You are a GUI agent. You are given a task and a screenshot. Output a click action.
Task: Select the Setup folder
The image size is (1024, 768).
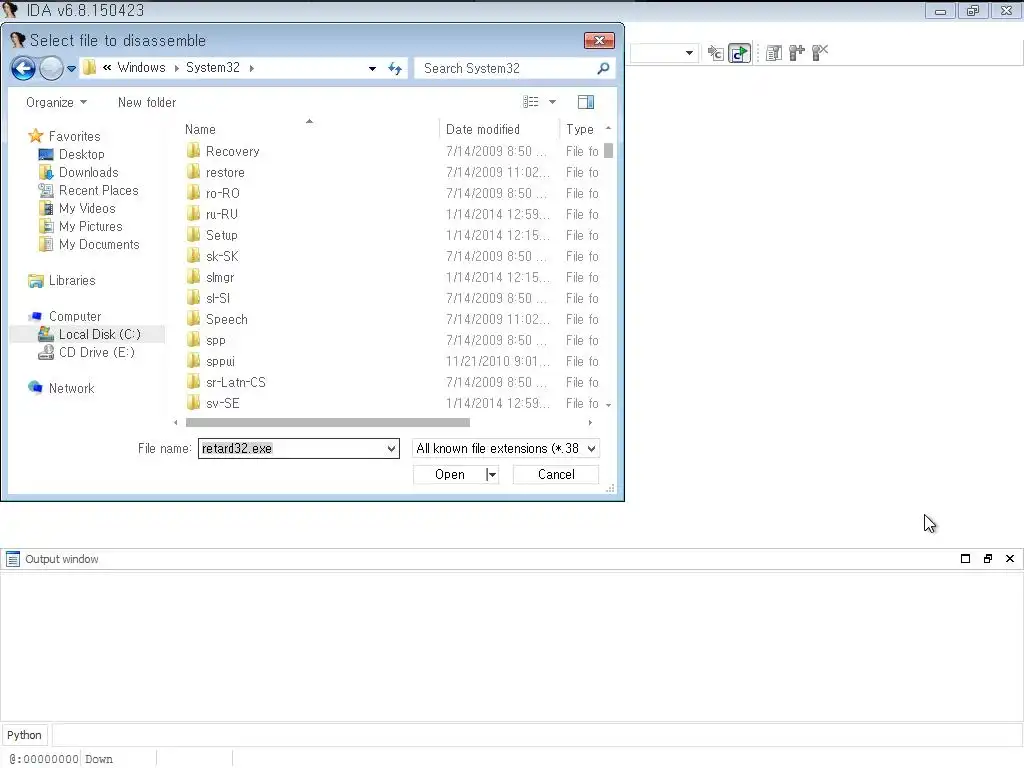(x=221, y=235)
